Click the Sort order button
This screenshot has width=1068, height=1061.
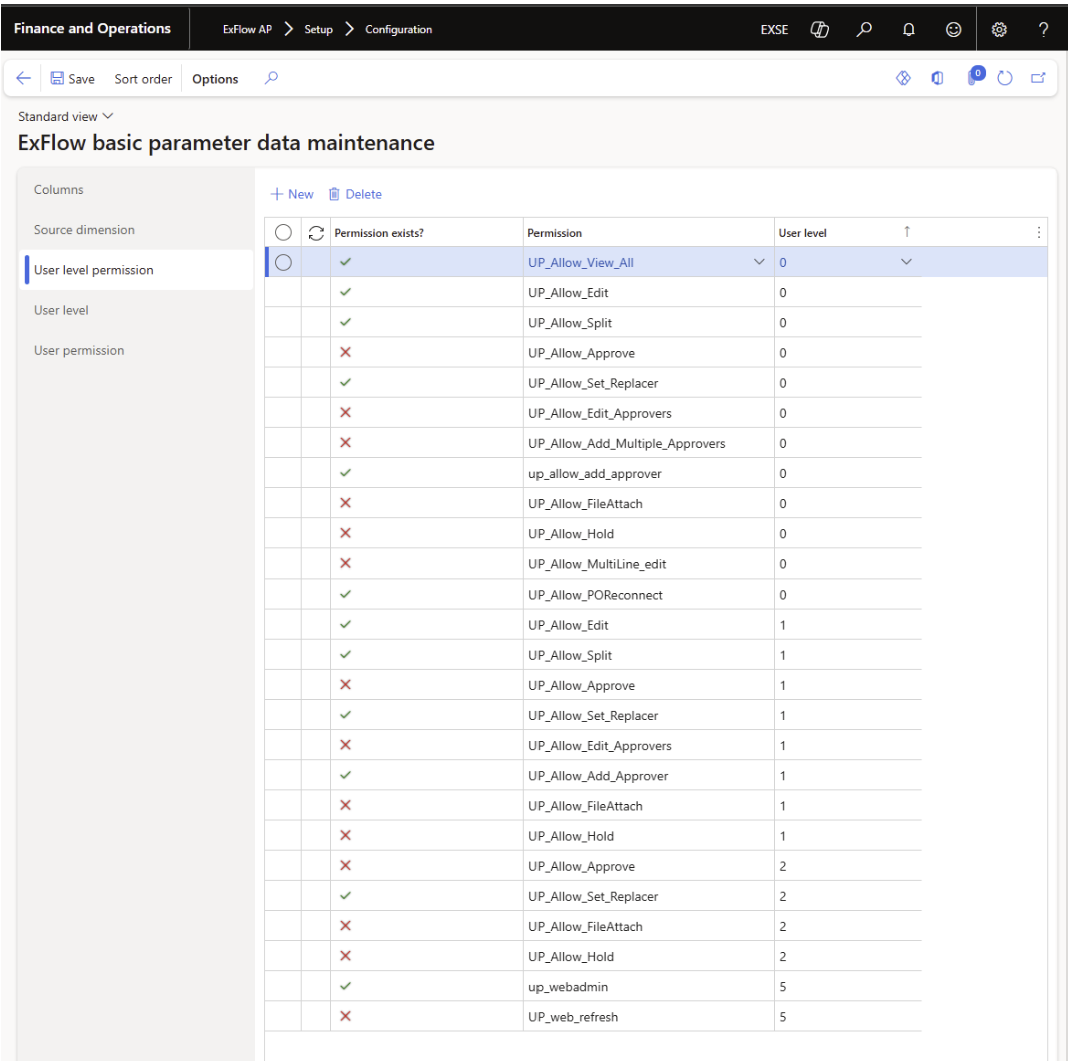coord(143,79)
